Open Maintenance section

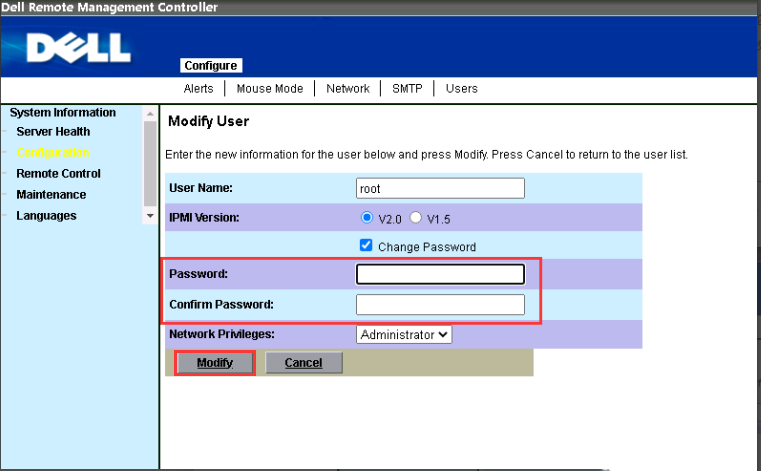tap(51, 195)
